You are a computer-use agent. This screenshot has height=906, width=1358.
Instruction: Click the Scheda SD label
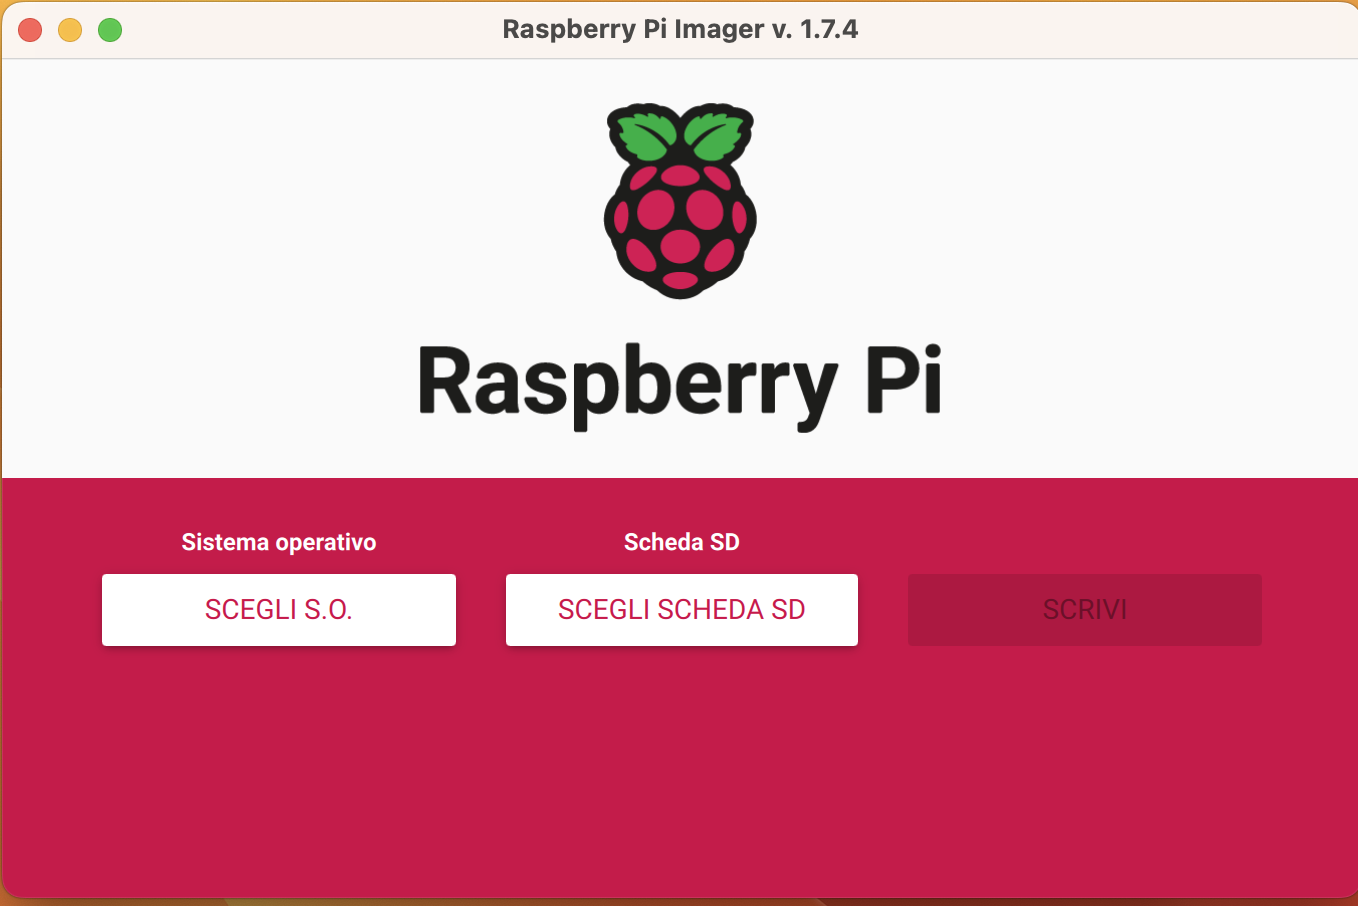[x=681, y=542]
